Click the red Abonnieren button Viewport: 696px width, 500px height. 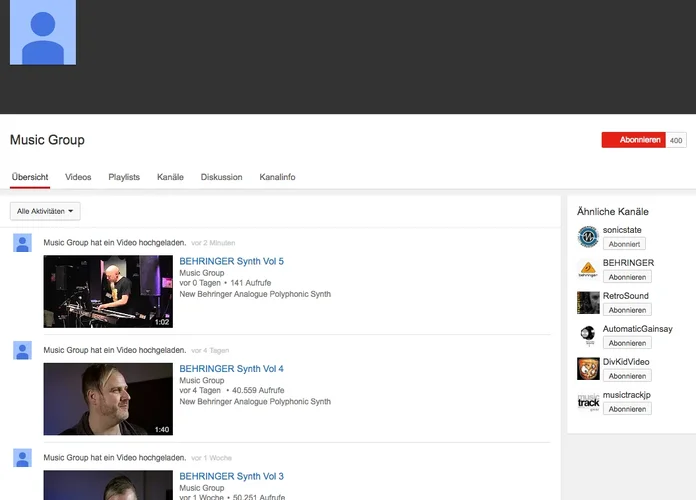coord(633,140)
